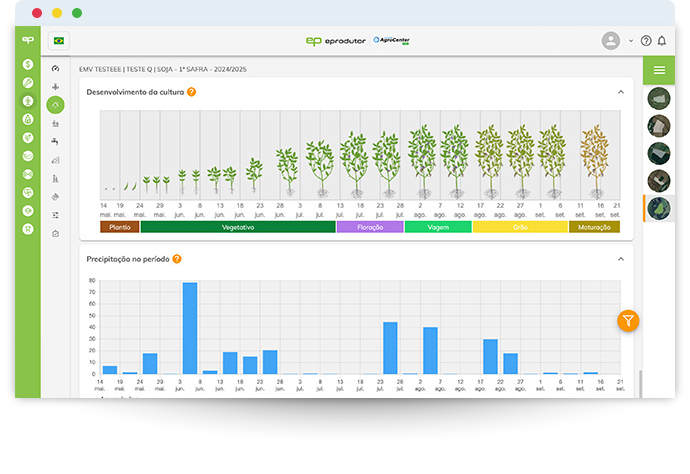Click help icon beside Desenvolvimento da cultura

tap(191, 92)
